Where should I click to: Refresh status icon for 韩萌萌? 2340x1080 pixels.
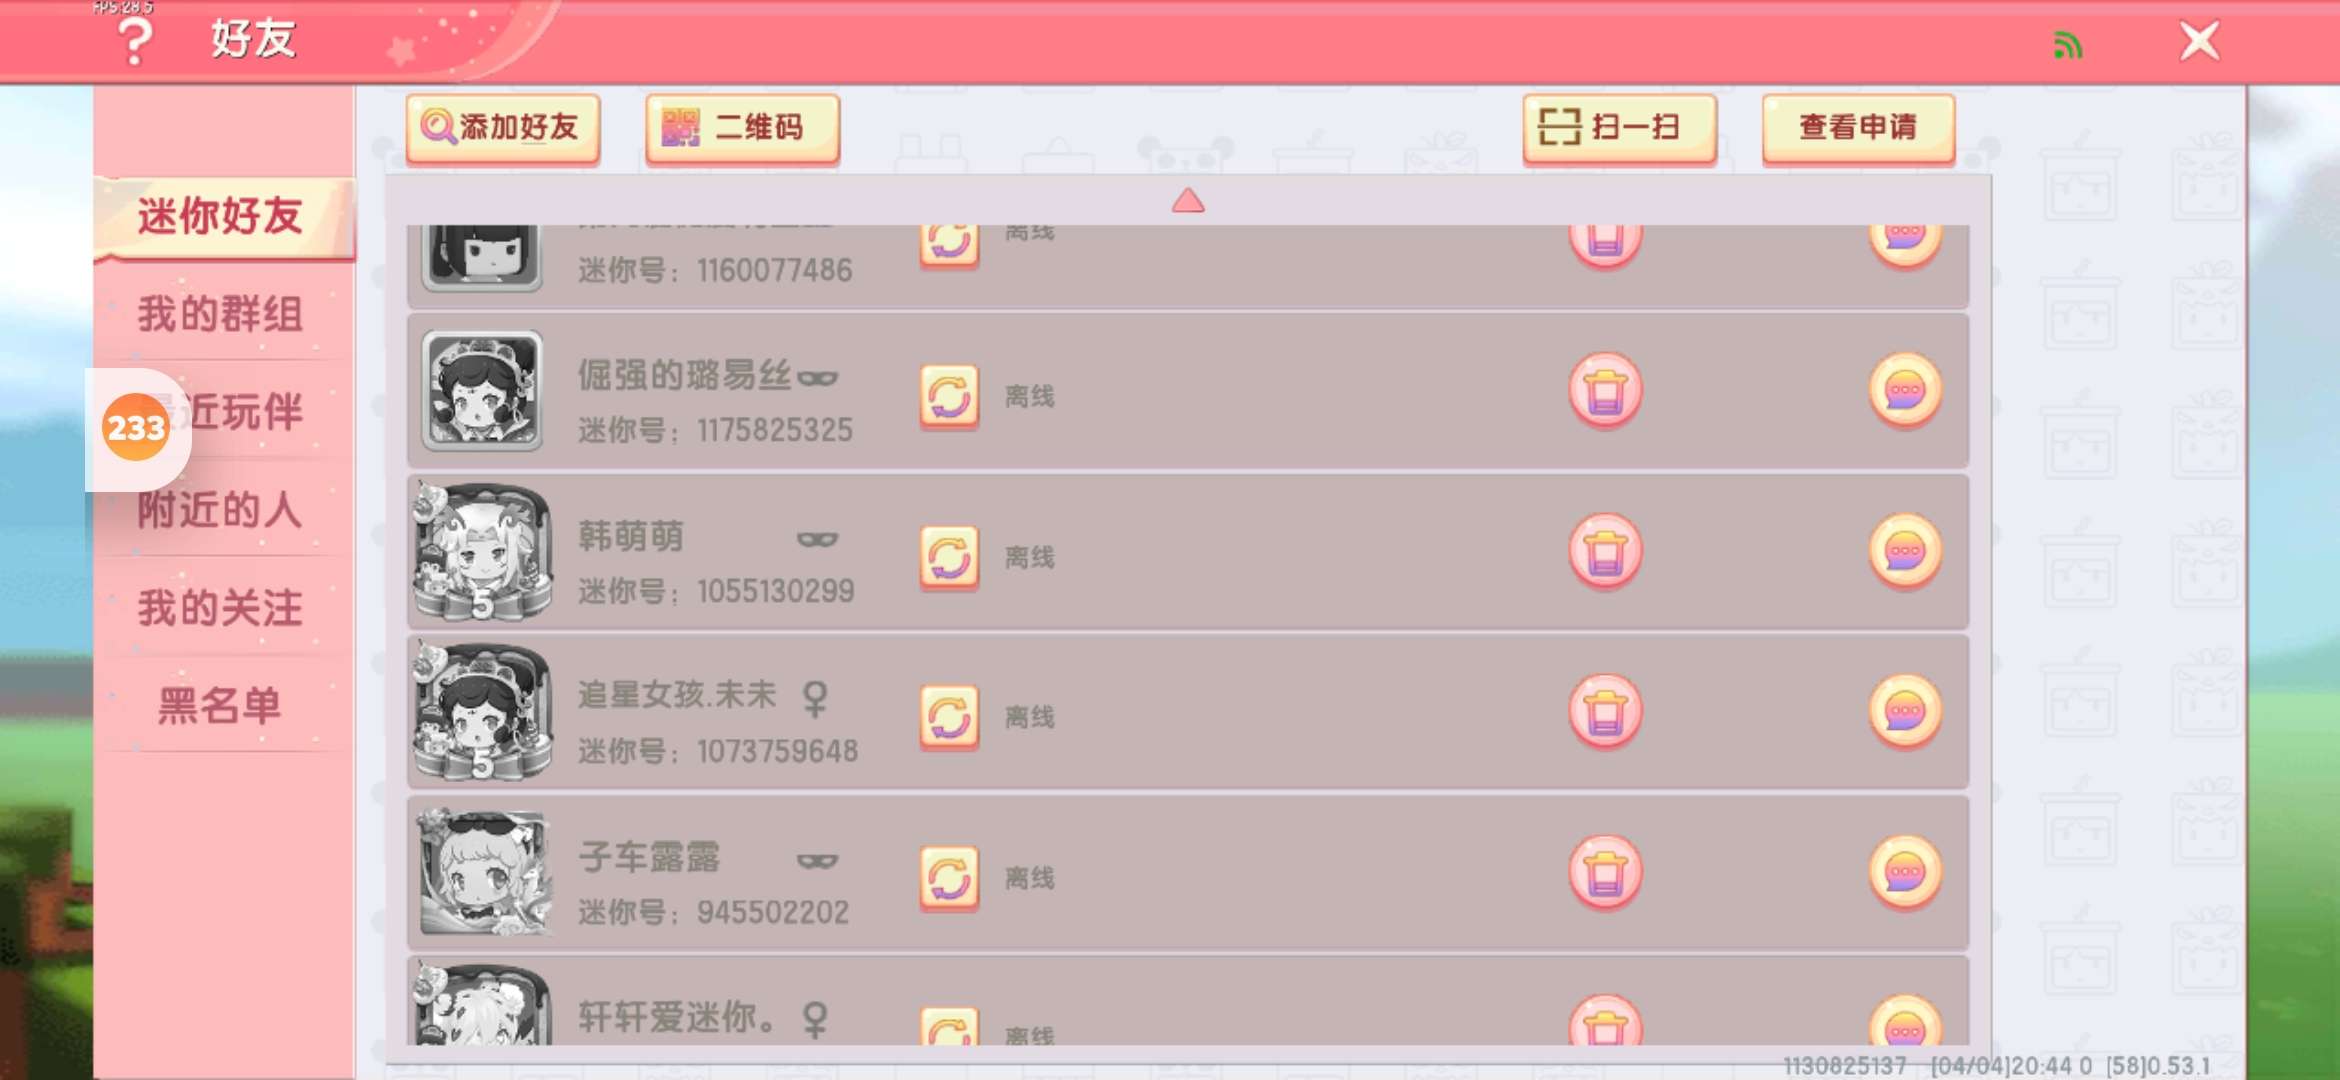point(949,556)
